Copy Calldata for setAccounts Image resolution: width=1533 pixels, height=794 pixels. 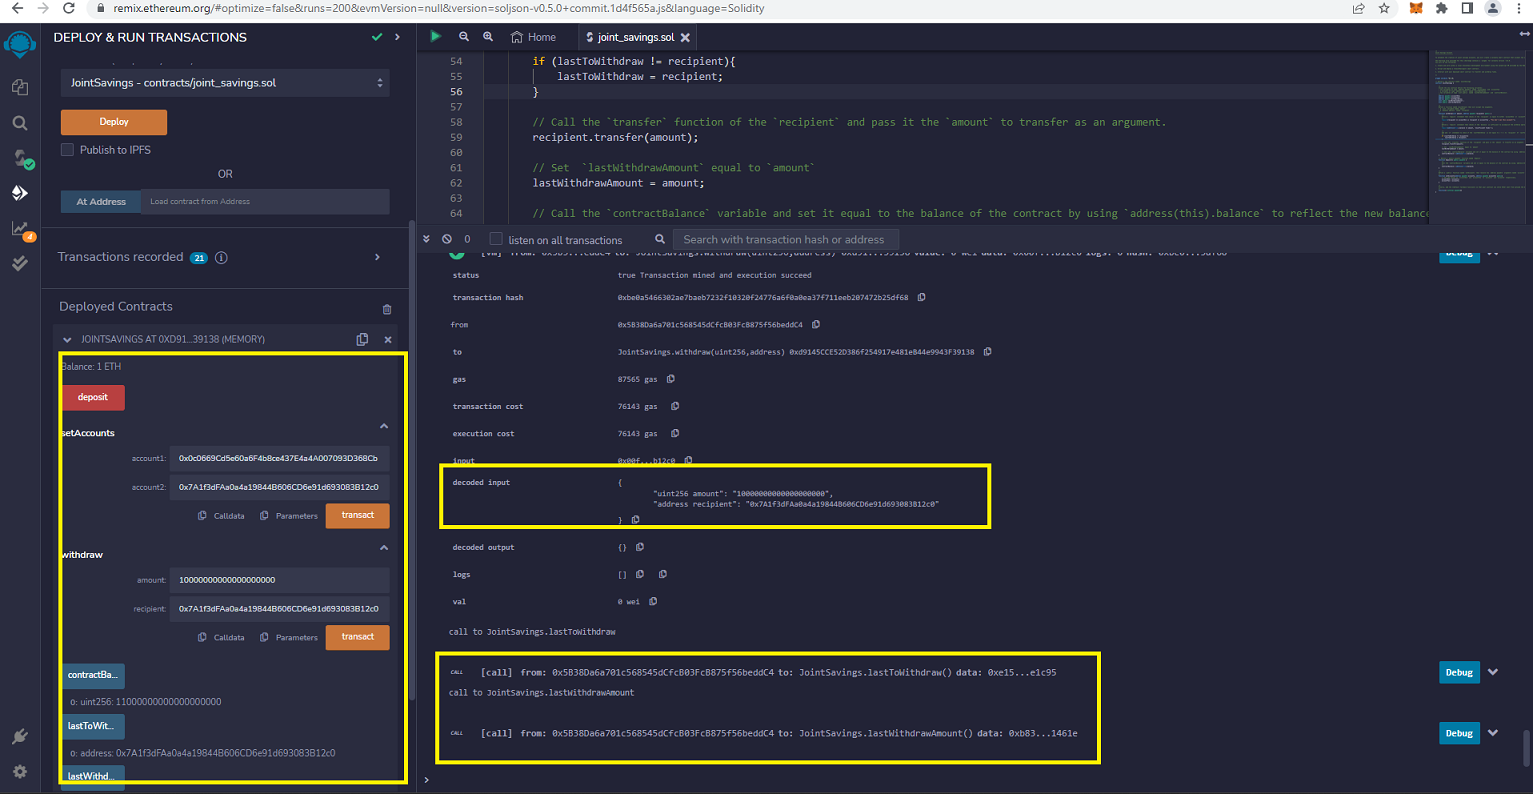point(221,516)
